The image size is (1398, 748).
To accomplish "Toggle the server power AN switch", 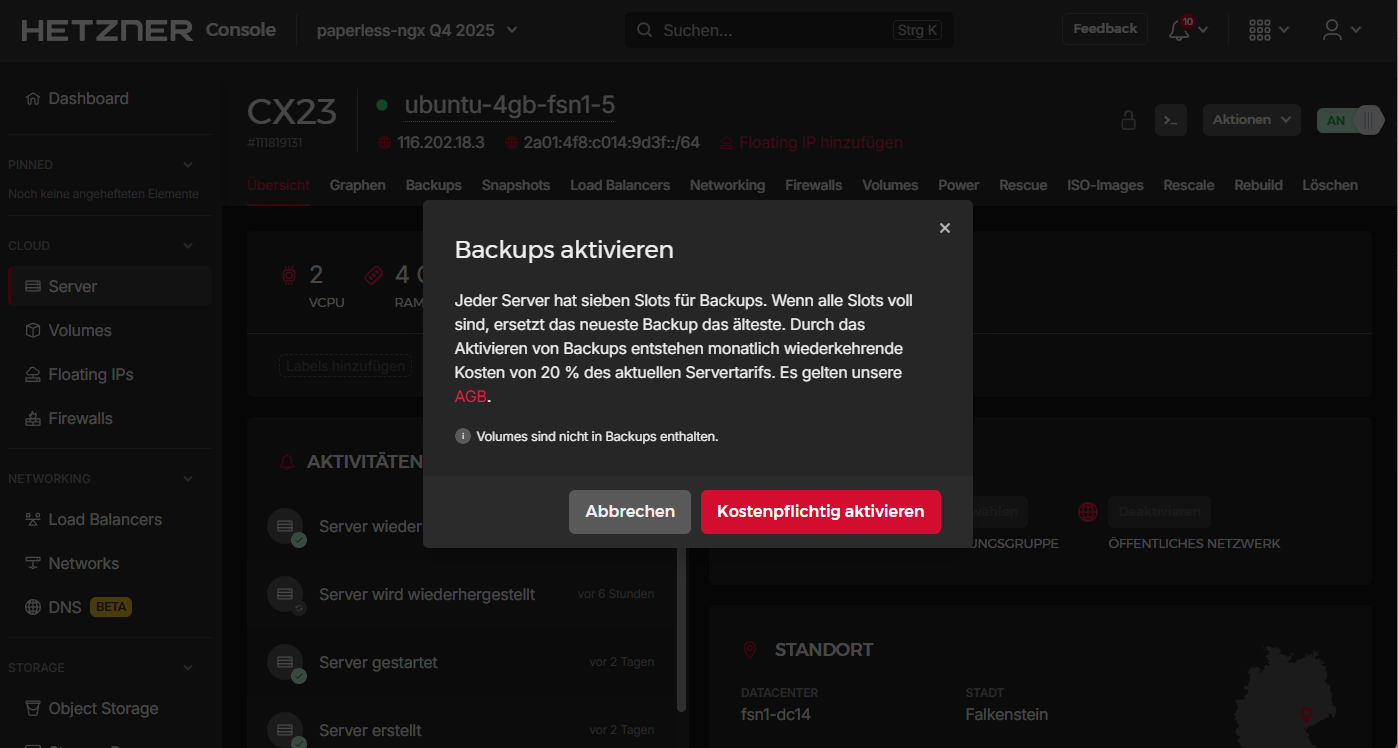I will click(1348, 120).
